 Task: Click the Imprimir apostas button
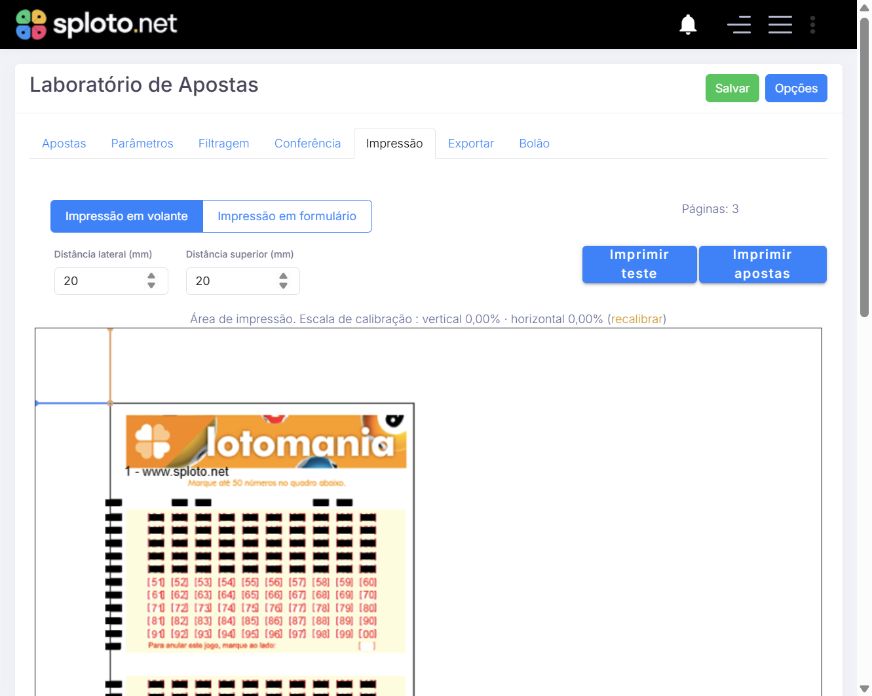pos(762,264)
